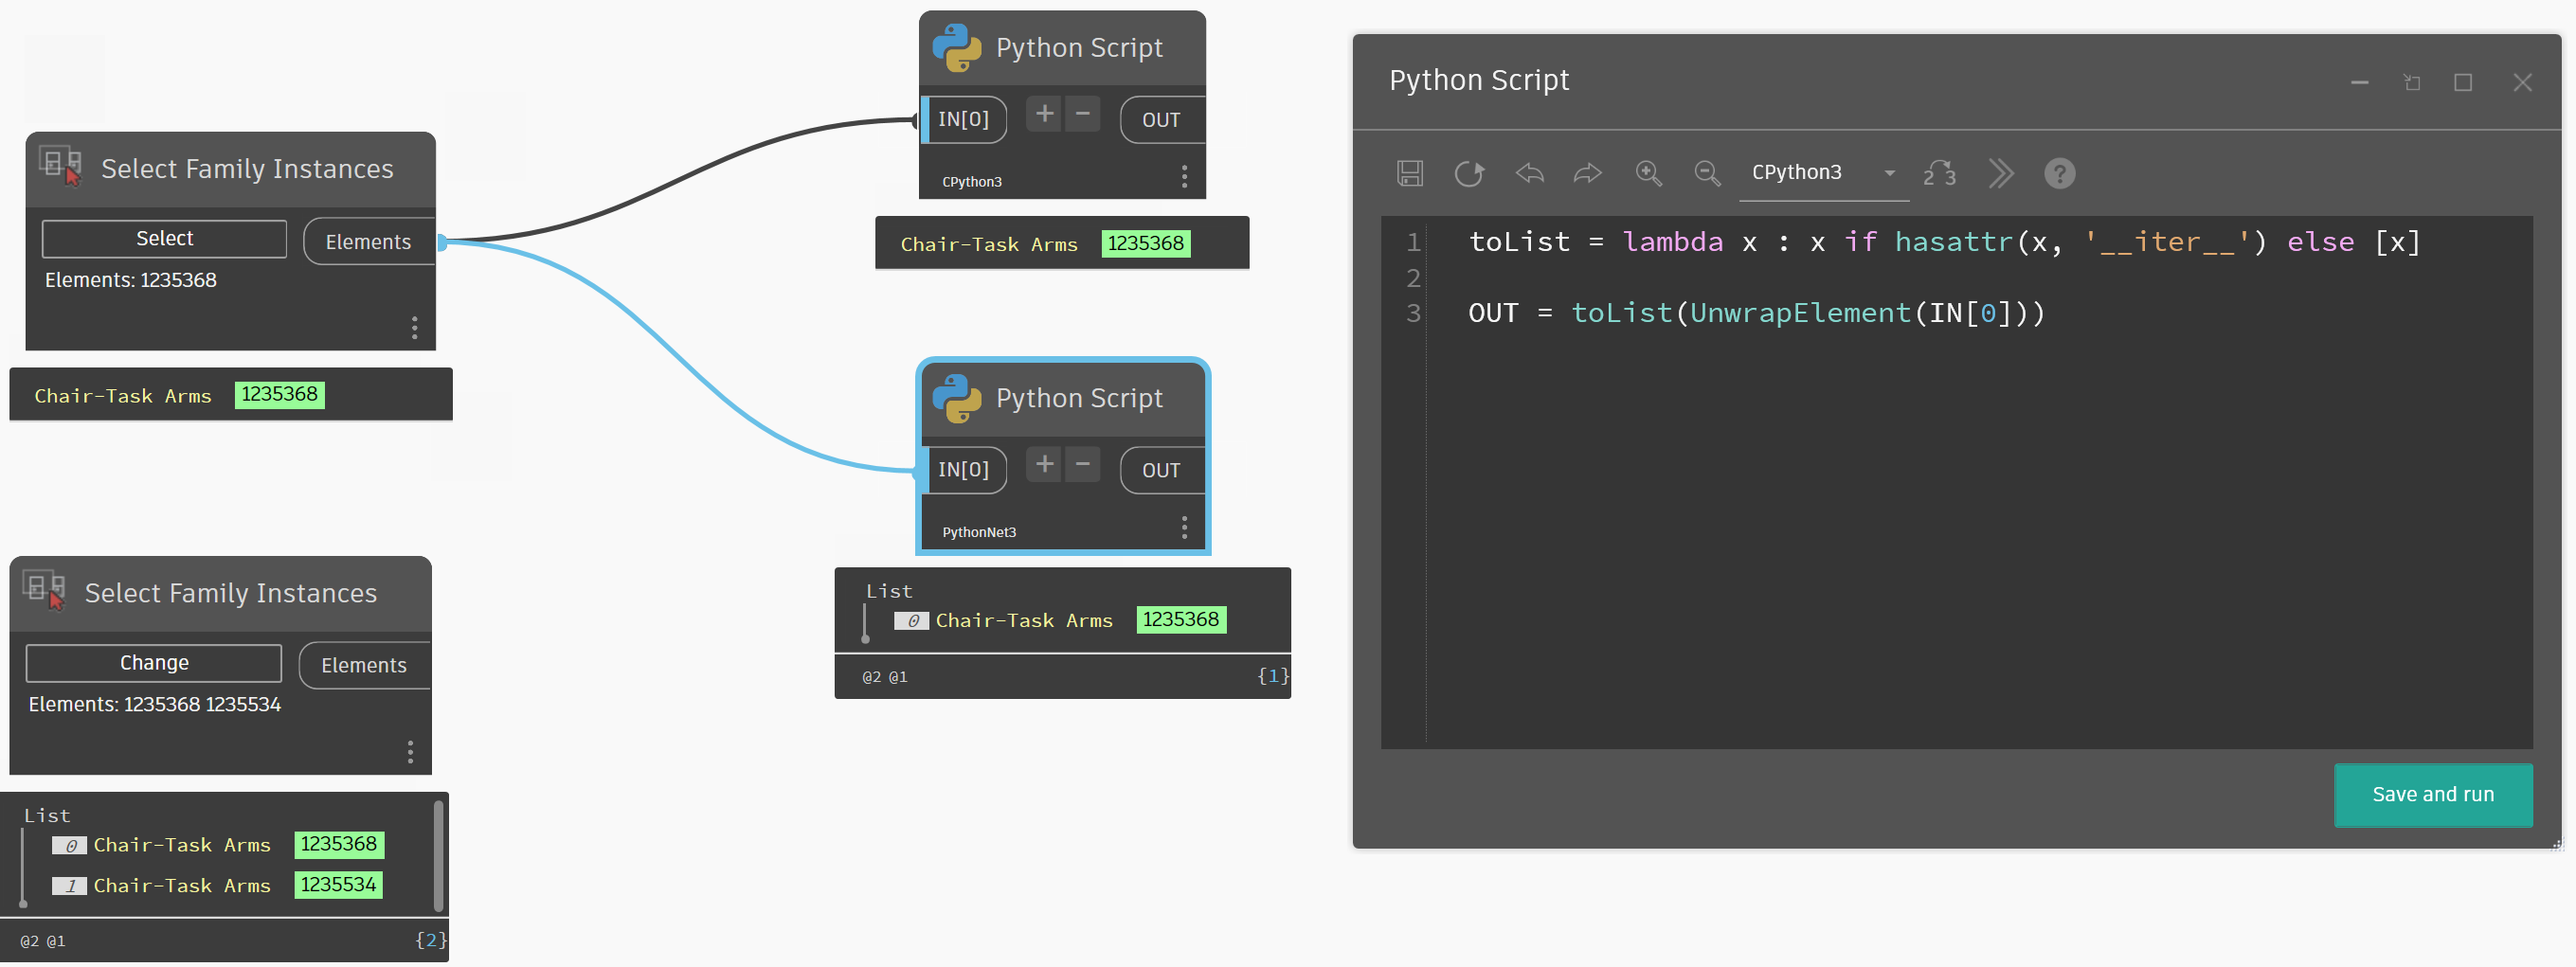Click the OUT port of the PythonNet3 node
Image resolution: width=2576 pixels, height=967 pixels.
coord(1160,470)
